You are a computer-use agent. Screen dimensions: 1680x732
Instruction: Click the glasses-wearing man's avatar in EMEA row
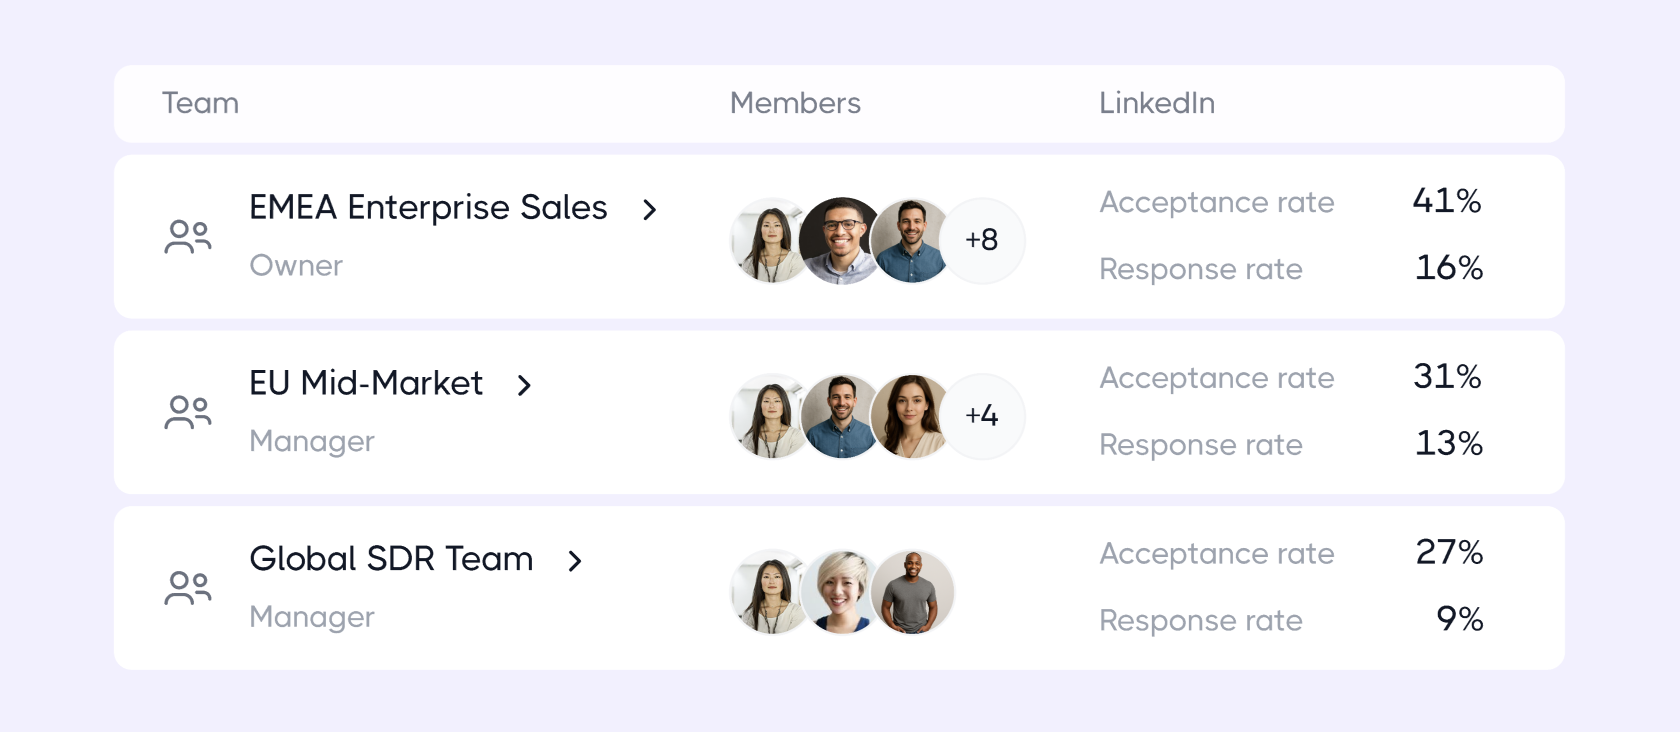(841, 240)
